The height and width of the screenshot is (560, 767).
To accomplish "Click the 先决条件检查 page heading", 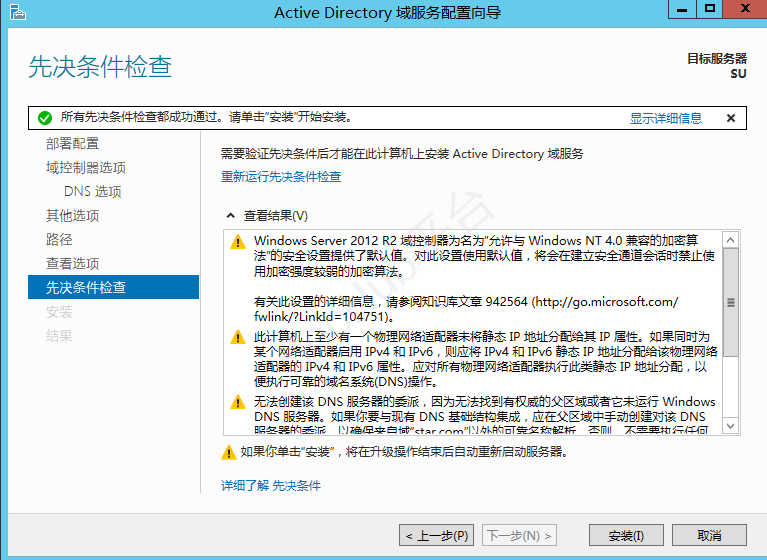I will coord(100,67).
